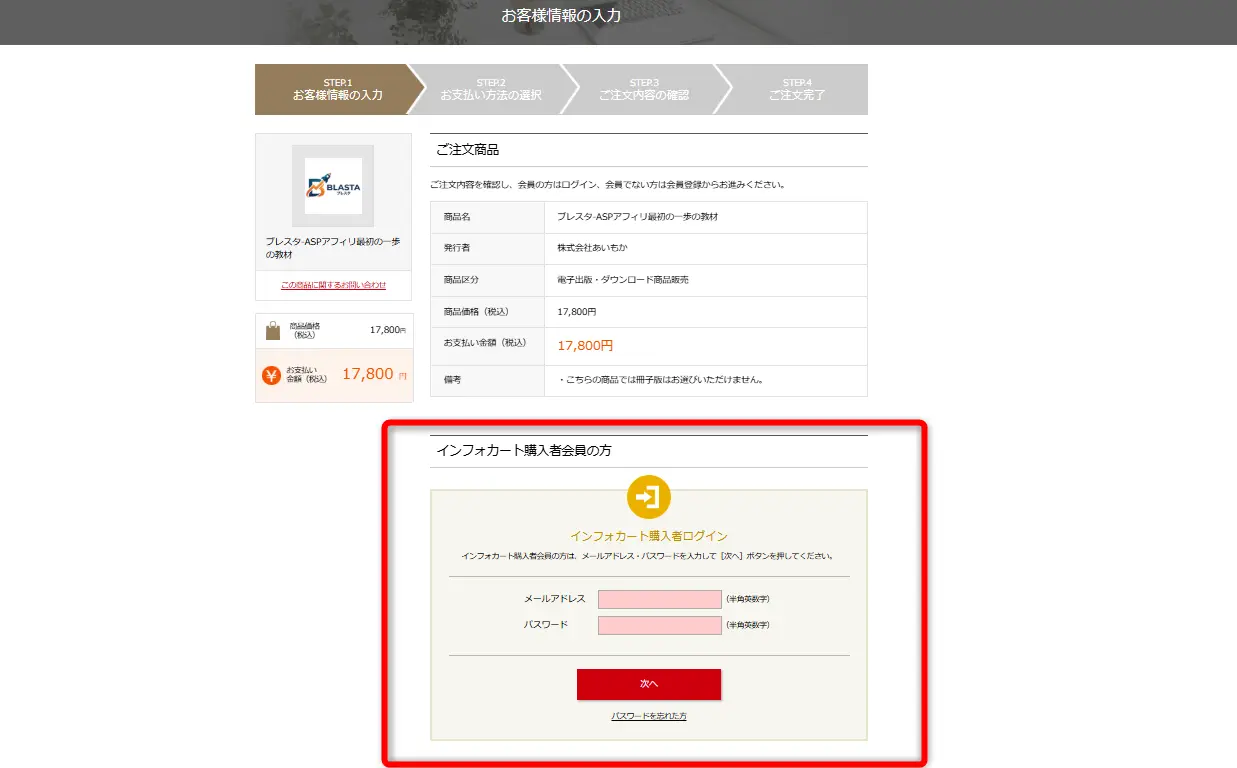Click the メールアドレス input field
Viewport: 1237px width, 768px height.
pos(659,598)
